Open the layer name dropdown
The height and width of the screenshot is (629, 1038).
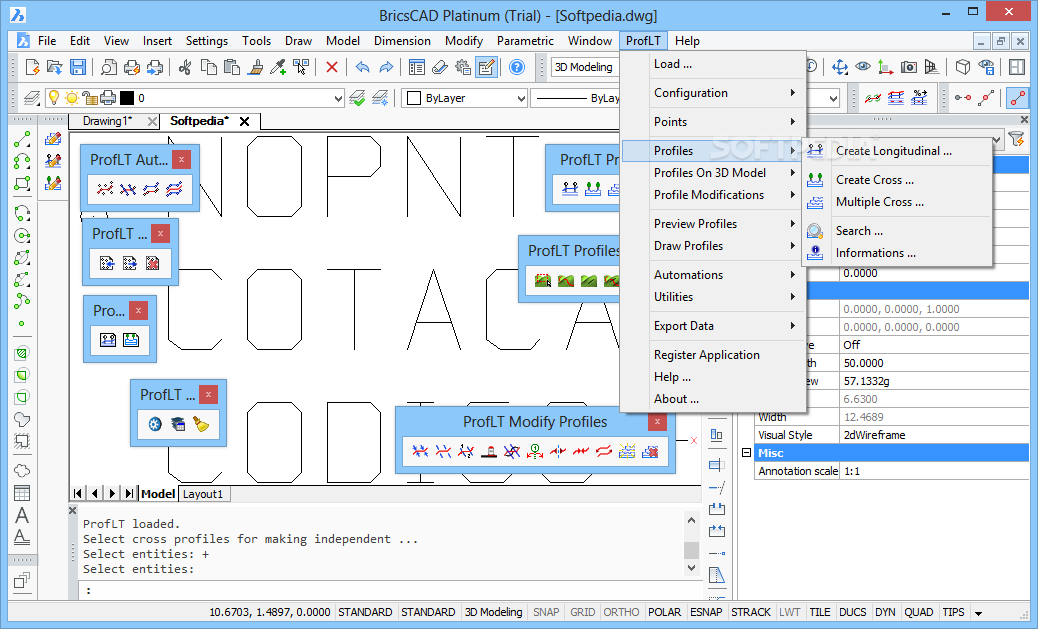[338, 99]
